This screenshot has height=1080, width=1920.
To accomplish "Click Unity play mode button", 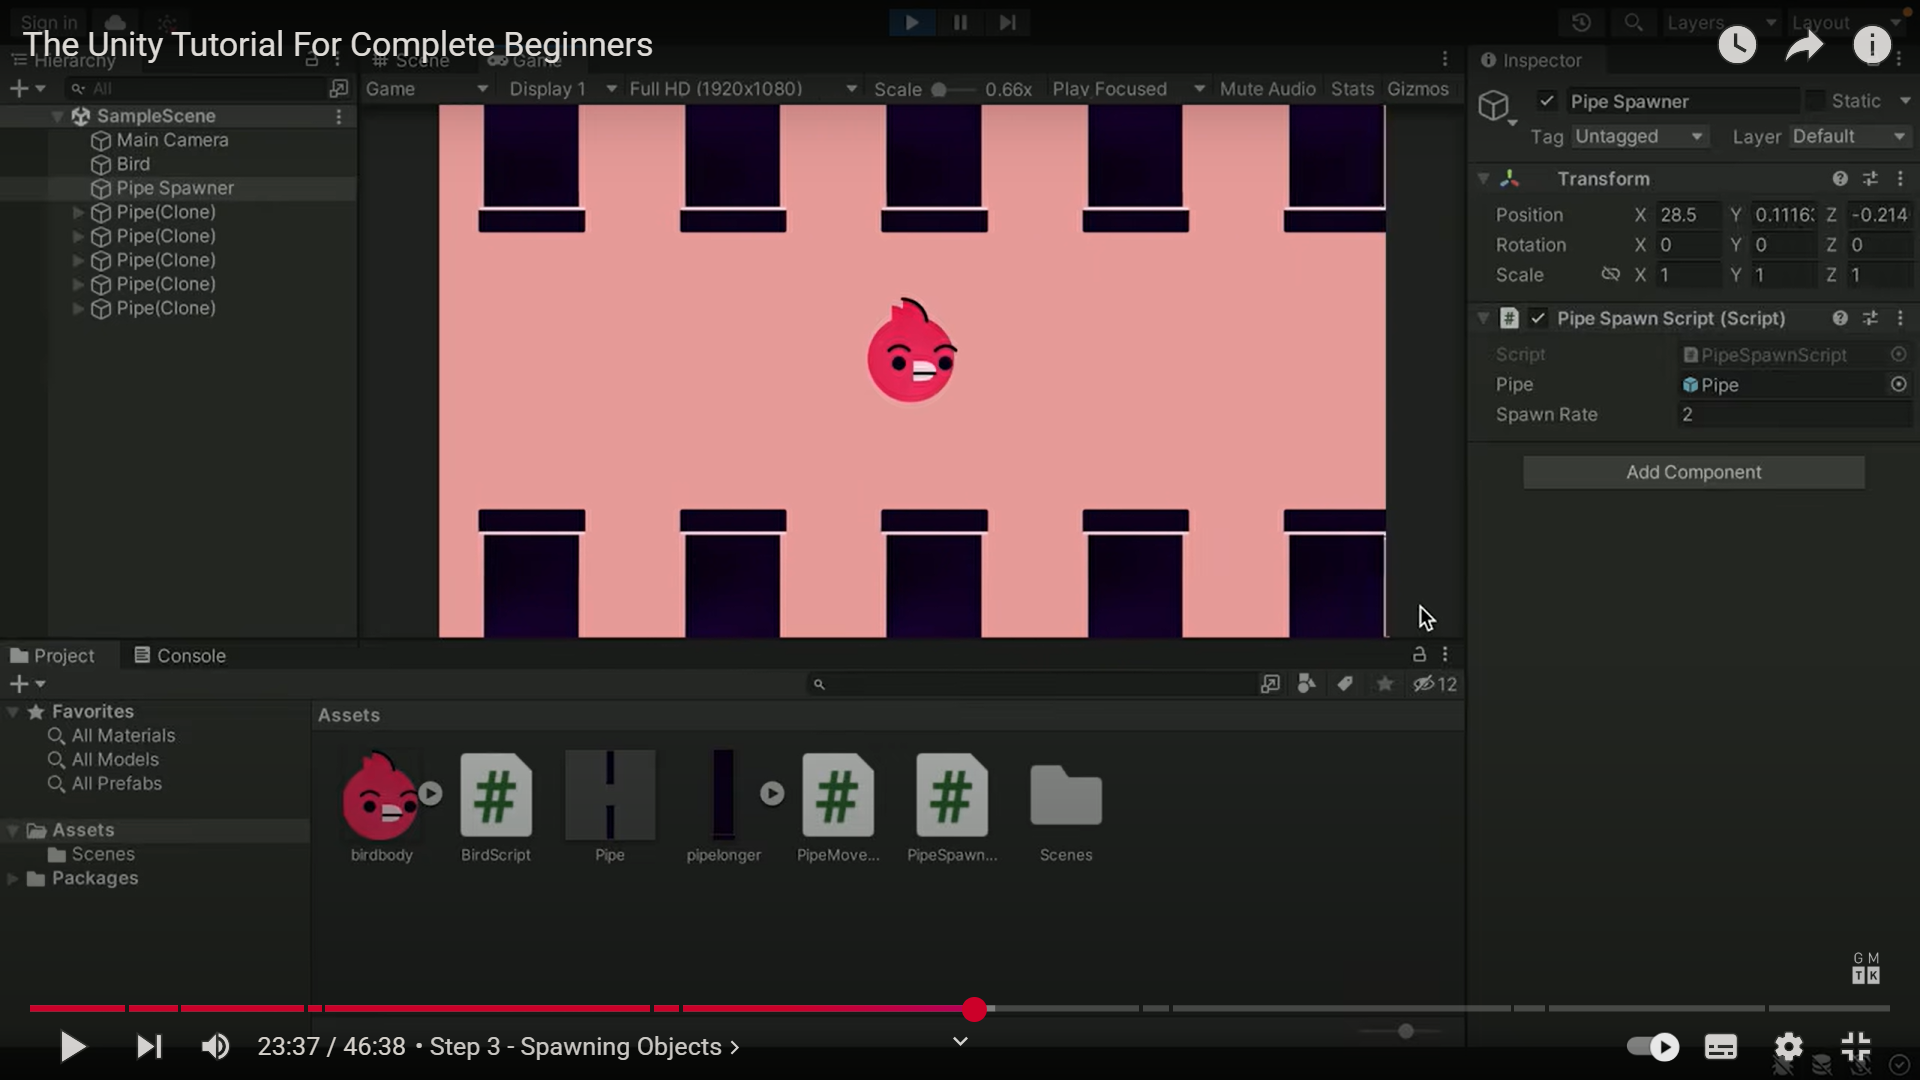I will (912, 22).
